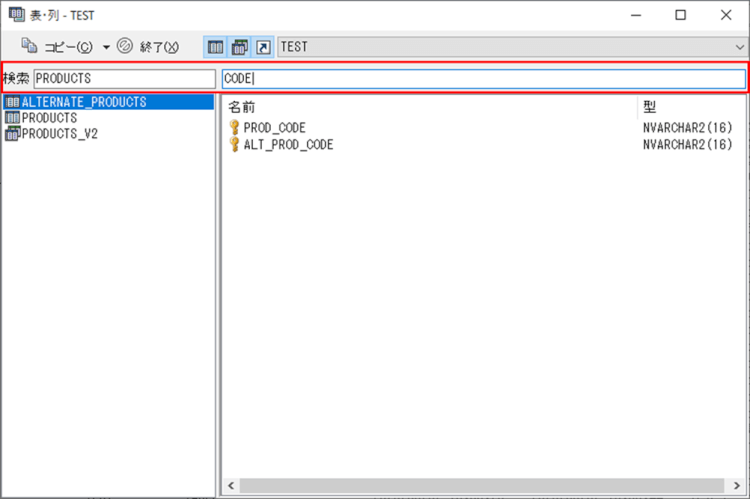Click the ALT_PROD_CODE key icon
The width and height of the screenshot is (750, 499).
234,144
